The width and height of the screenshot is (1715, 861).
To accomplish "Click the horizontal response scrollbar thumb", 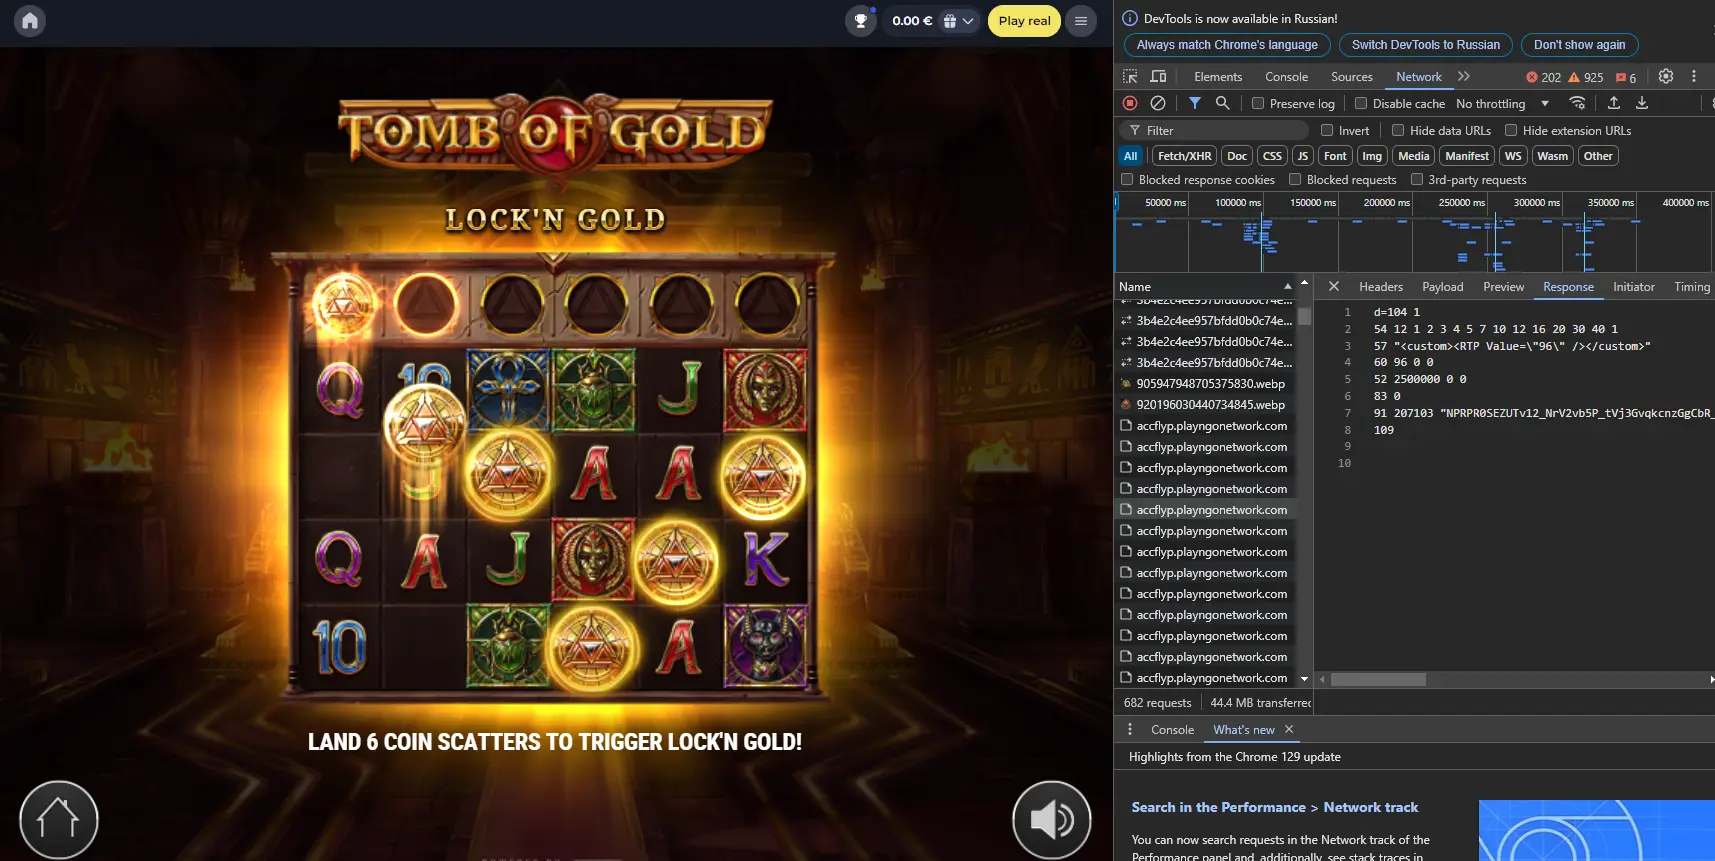I will pos(1378,679).
